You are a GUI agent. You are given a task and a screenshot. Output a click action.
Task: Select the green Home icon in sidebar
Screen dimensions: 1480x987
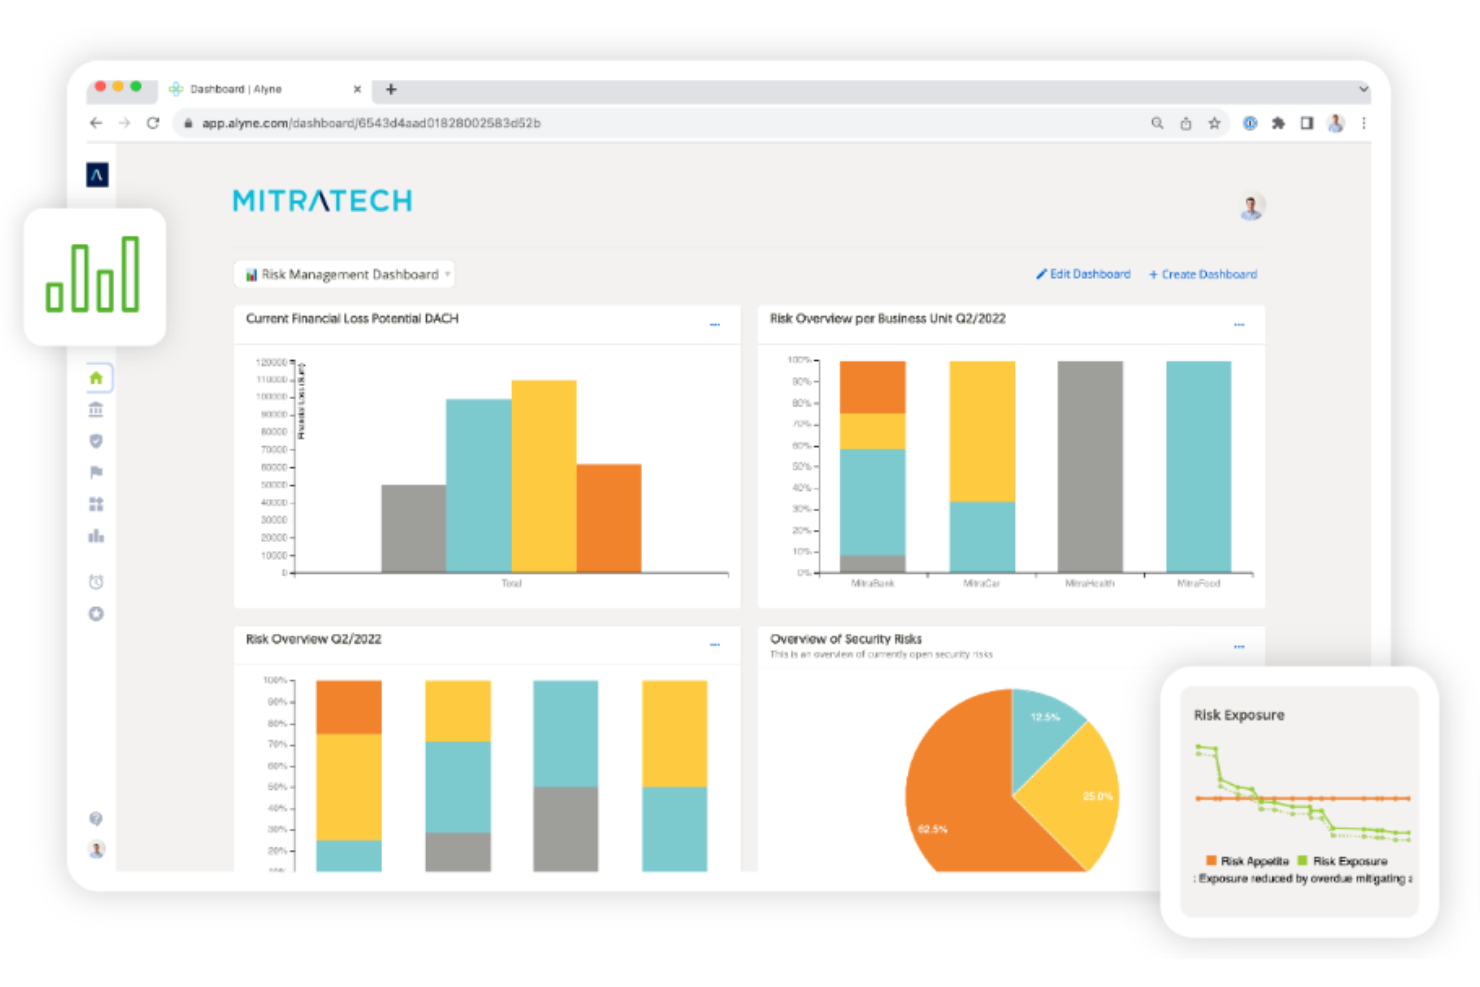click(x=96, y=378)
